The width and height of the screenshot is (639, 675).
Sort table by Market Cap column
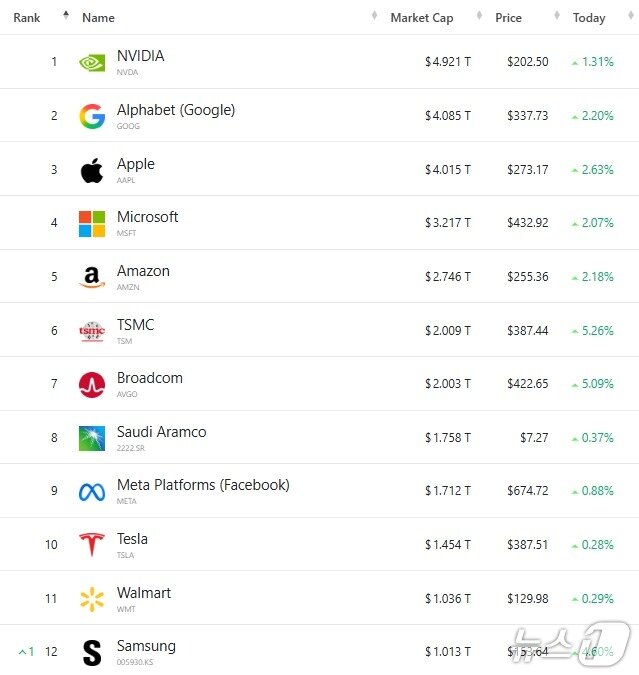click(421, 18)
